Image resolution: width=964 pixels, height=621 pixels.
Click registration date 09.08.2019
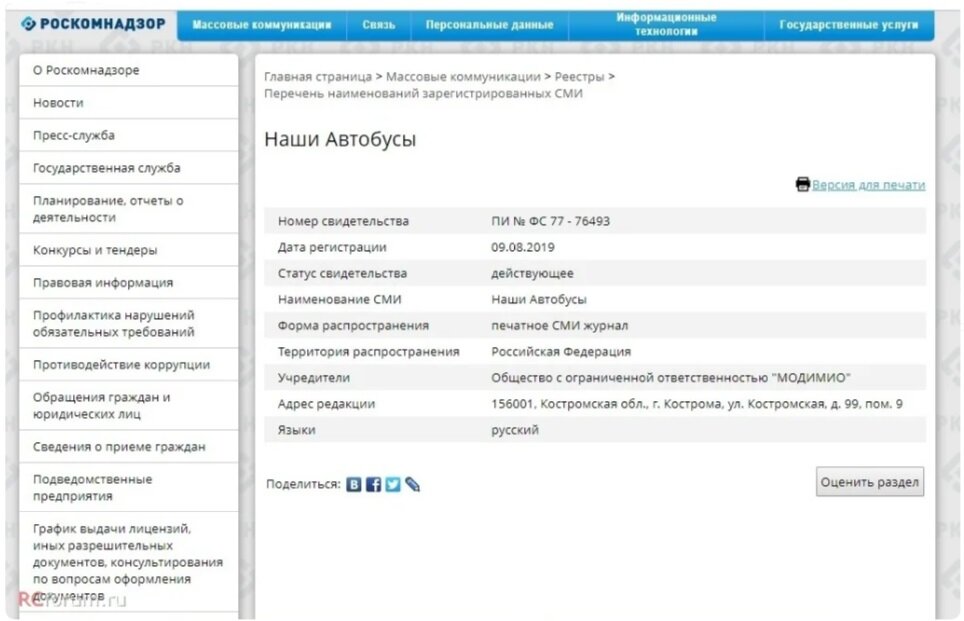coord(523,247)
